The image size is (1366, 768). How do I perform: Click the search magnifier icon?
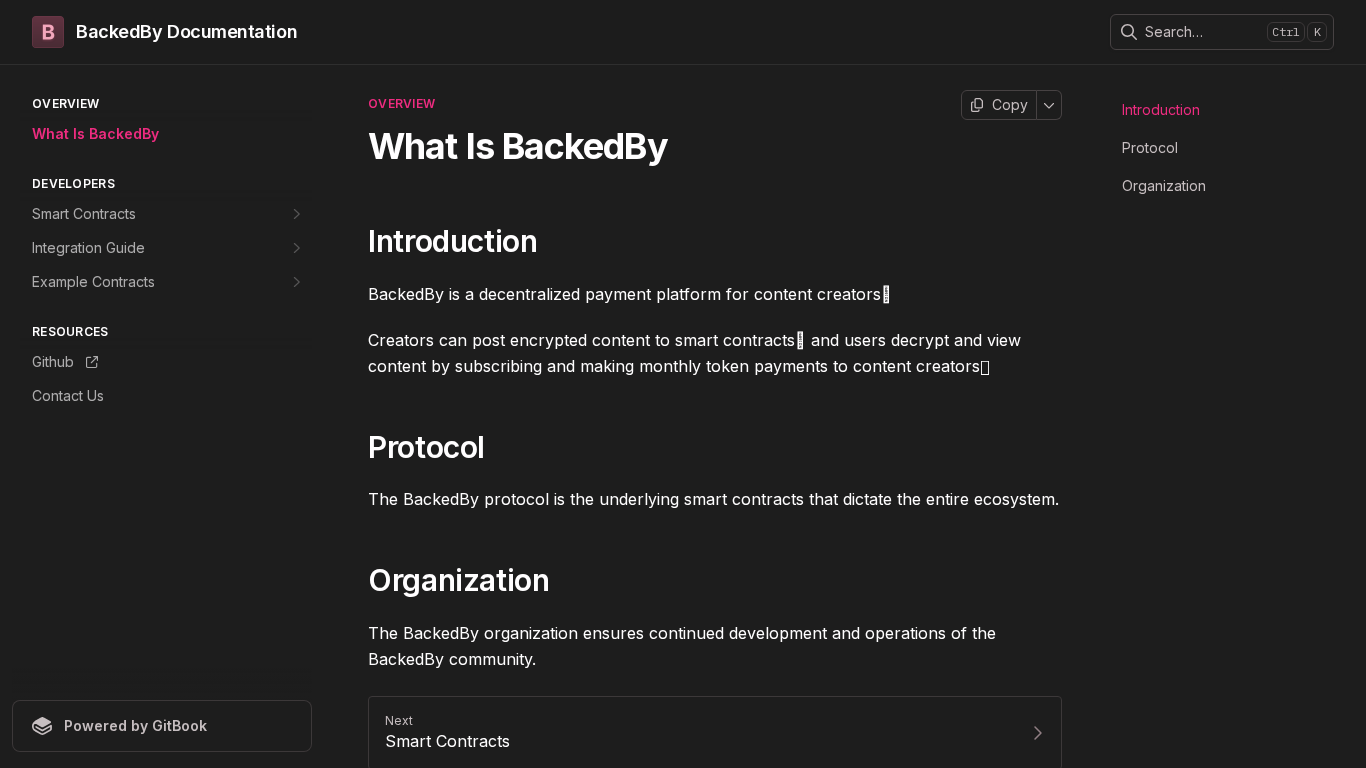click(1129, 32)
